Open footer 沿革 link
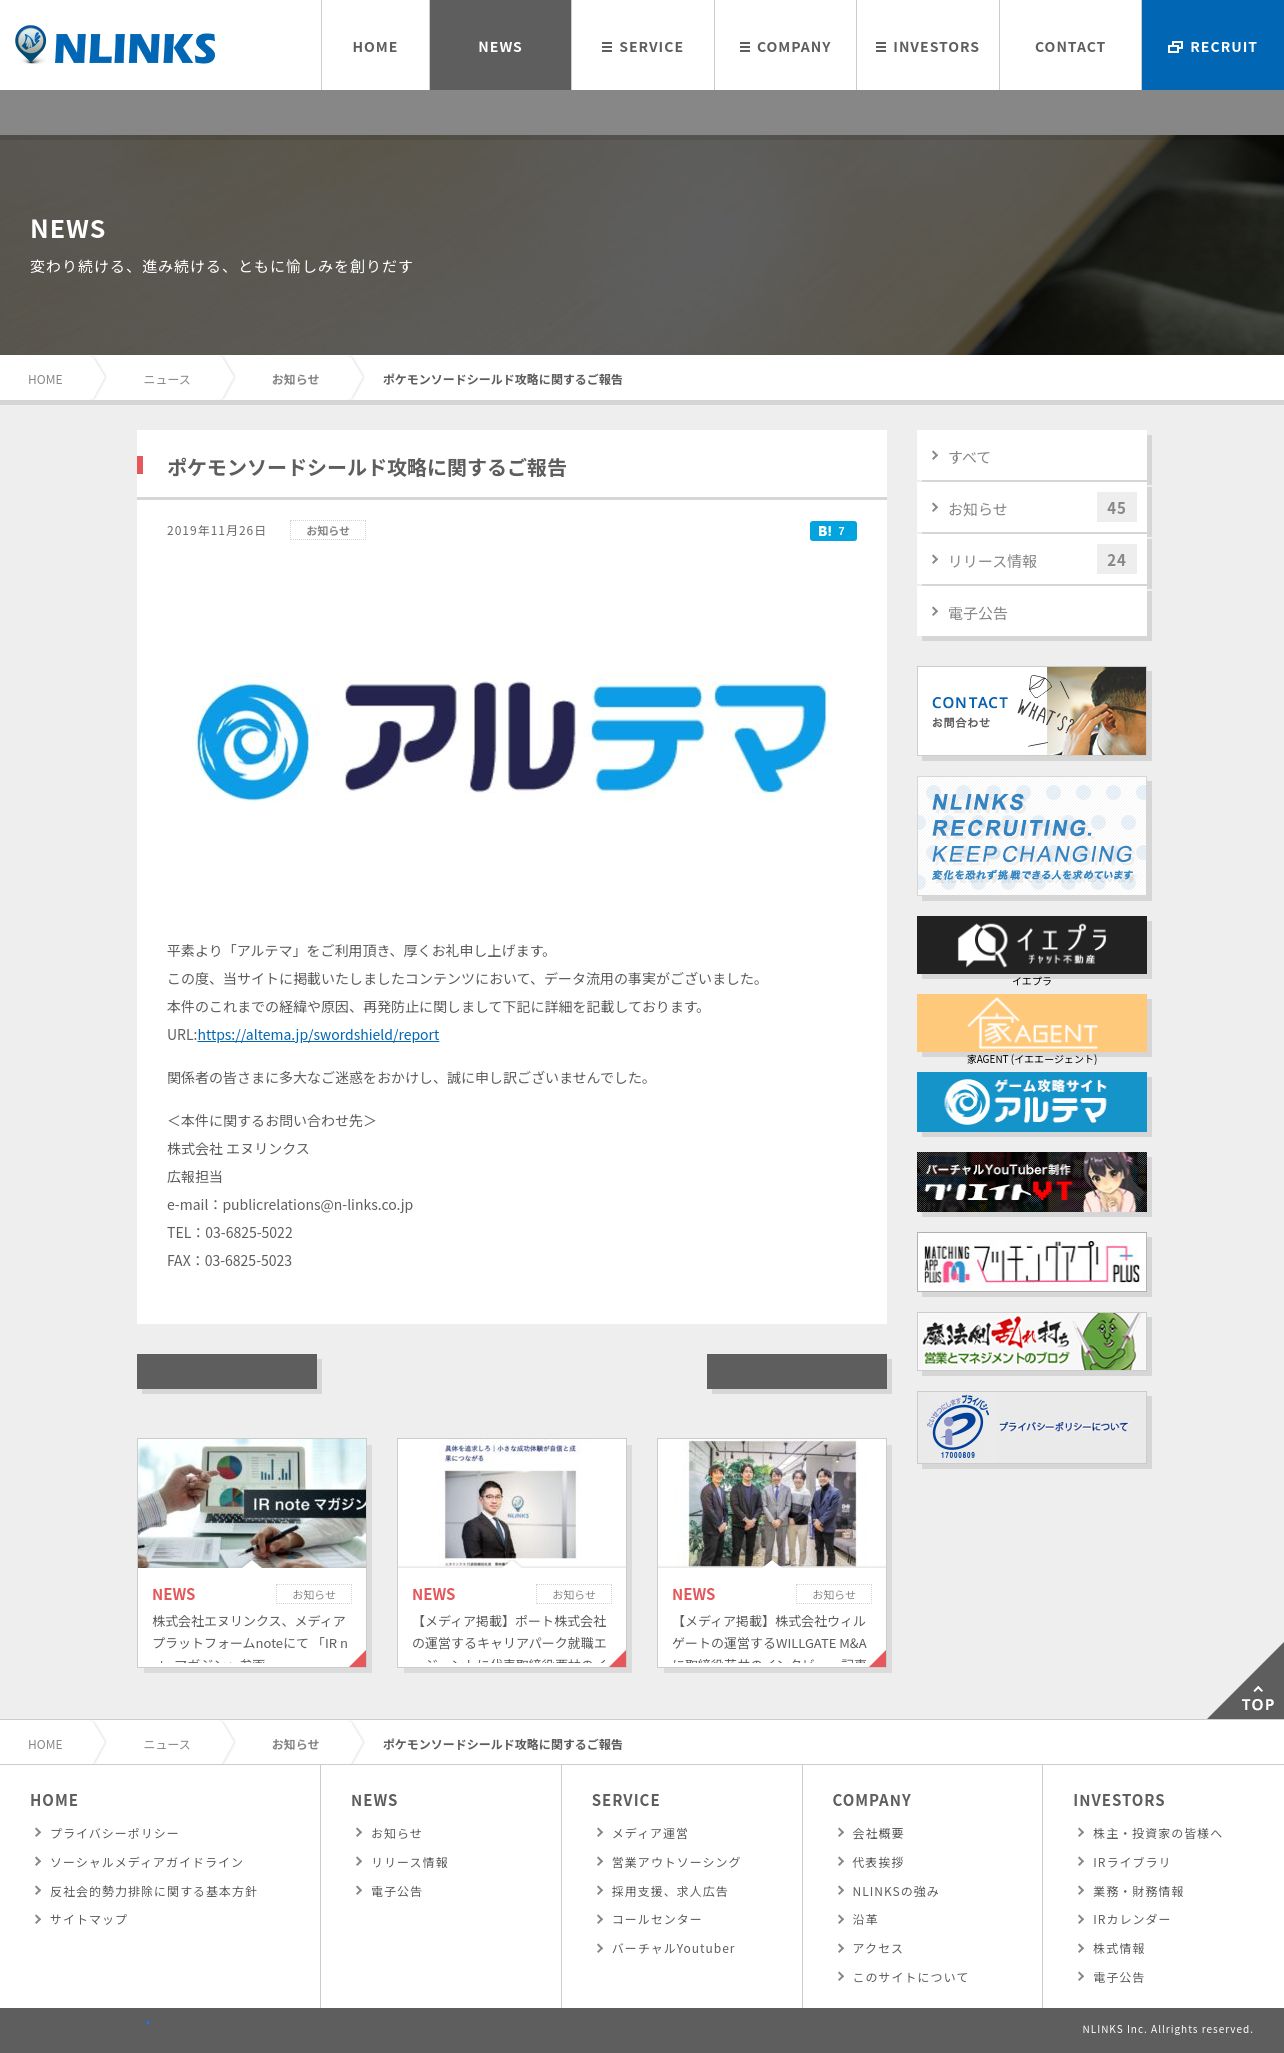Viewport: 1284px width, 2053px height. click(865, 1919)
